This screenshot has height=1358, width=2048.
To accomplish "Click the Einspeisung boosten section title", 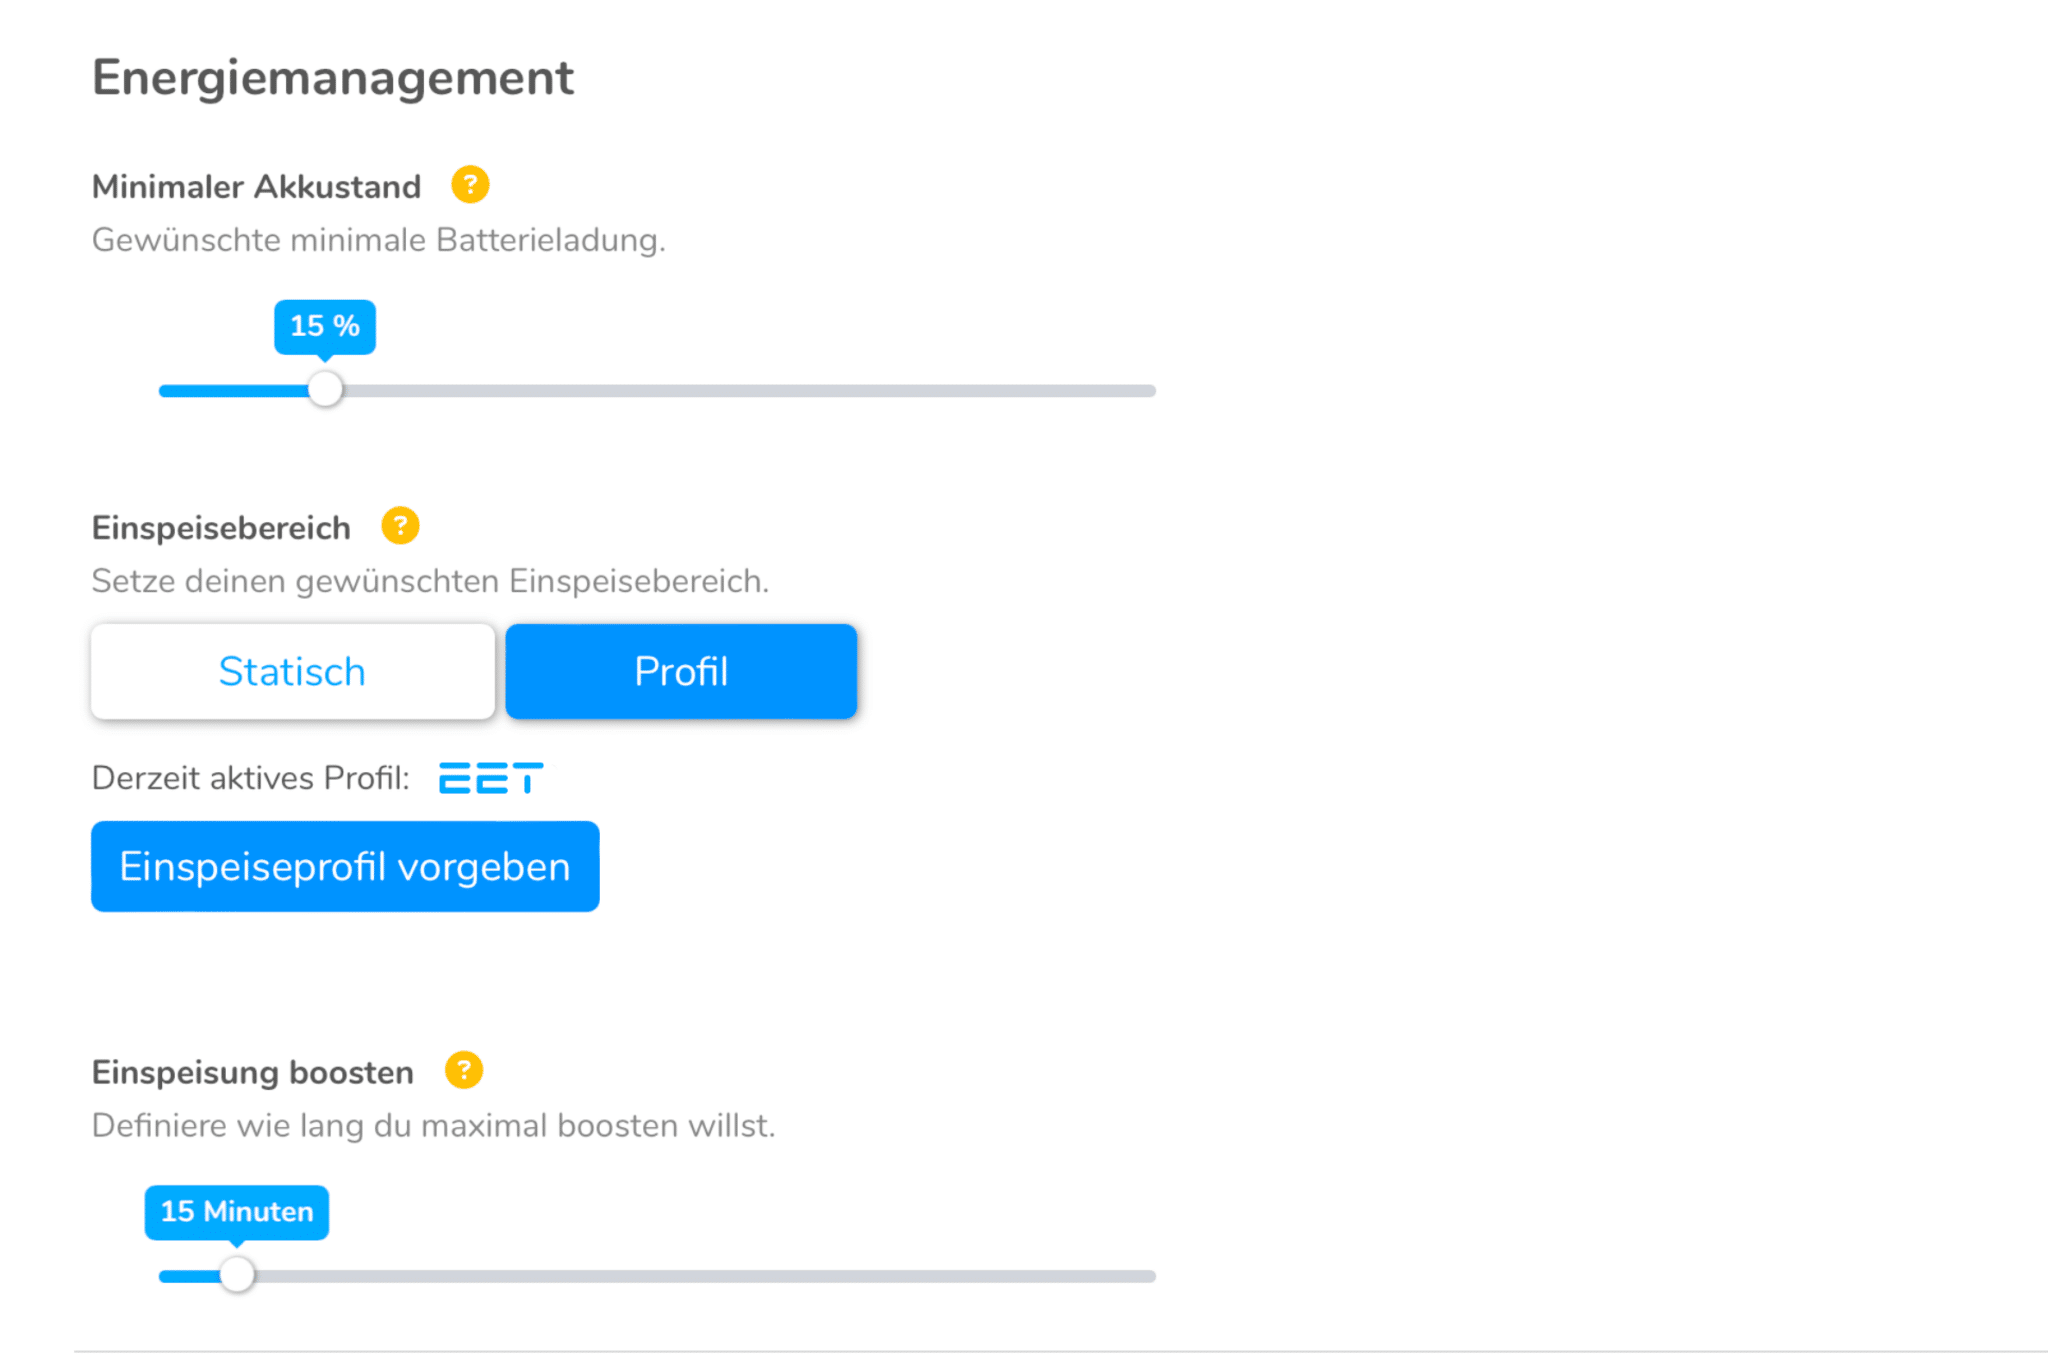I will point(253,1072).
